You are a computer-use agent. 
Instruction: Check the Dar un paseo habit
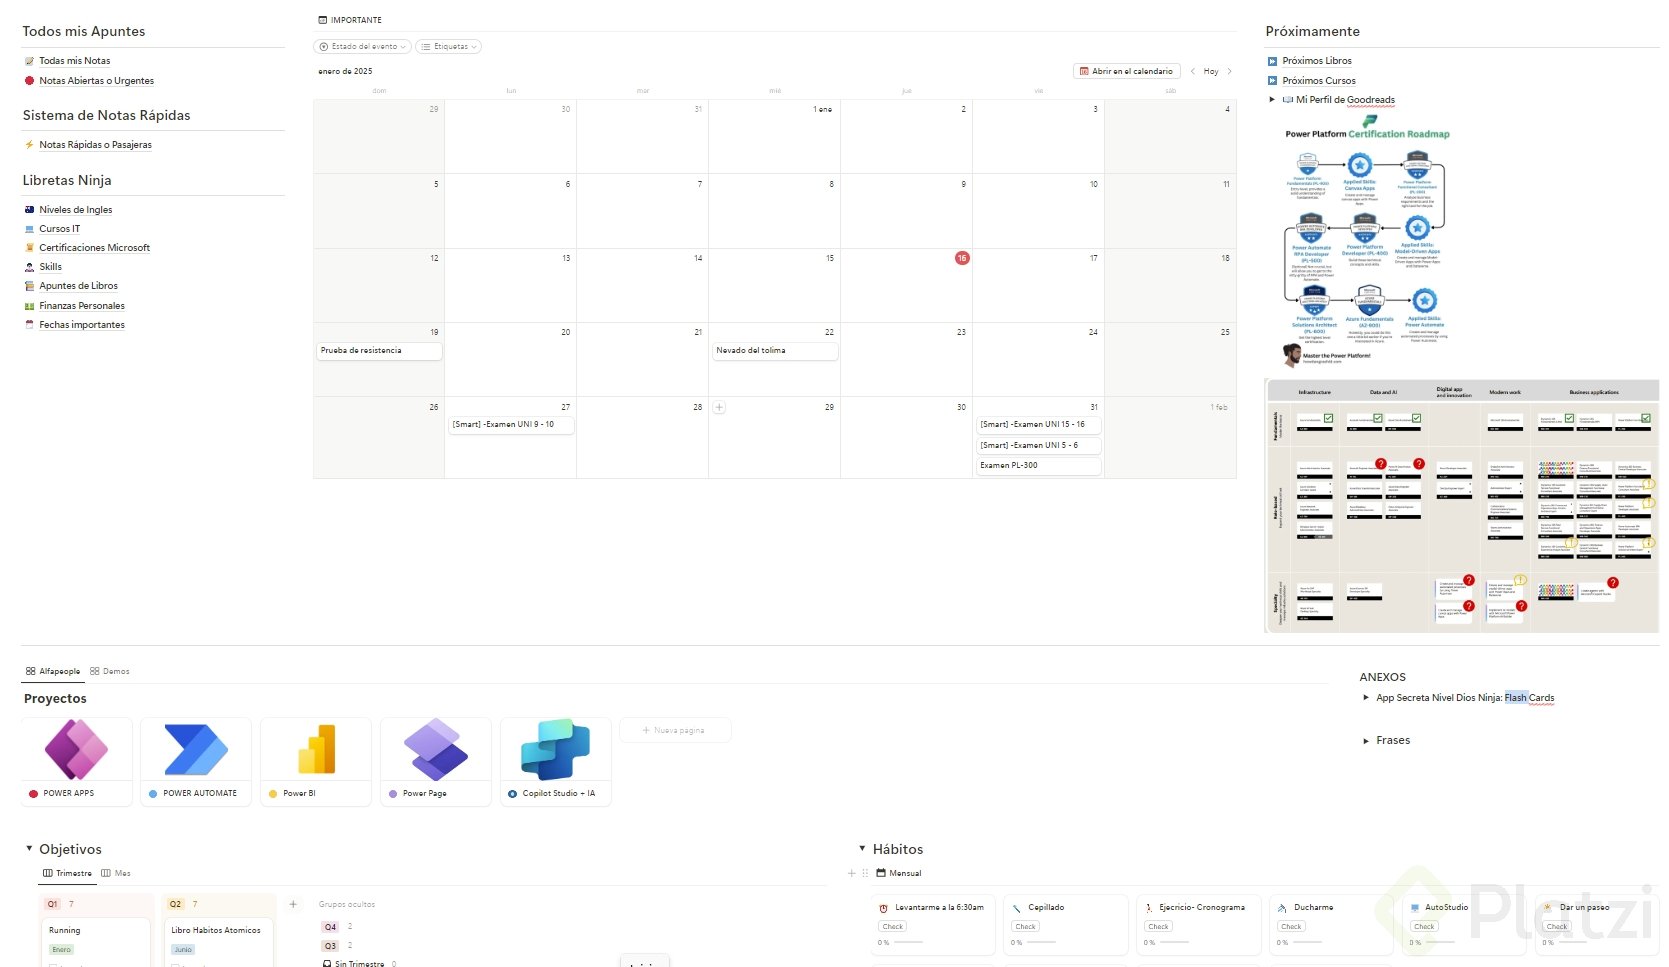tap(1558, 927)
